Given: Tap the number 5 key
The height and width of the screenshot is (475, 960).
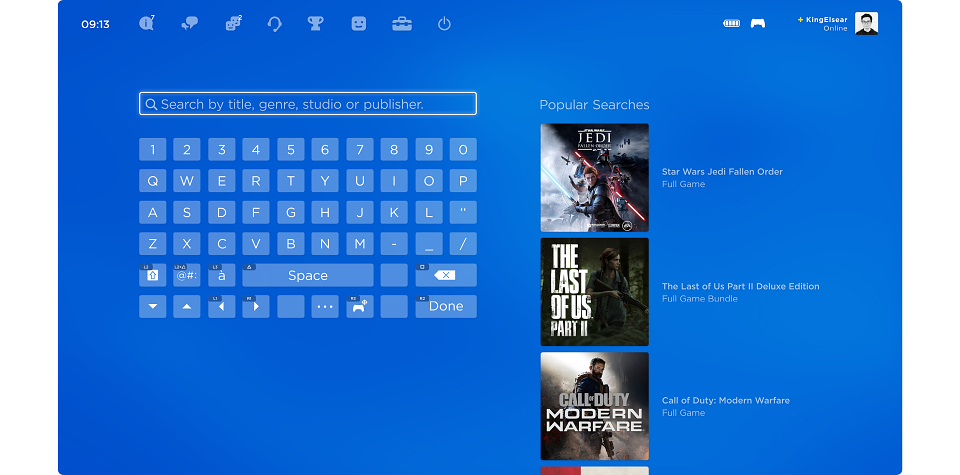Looking at the screenshot, I should point(291,149).
